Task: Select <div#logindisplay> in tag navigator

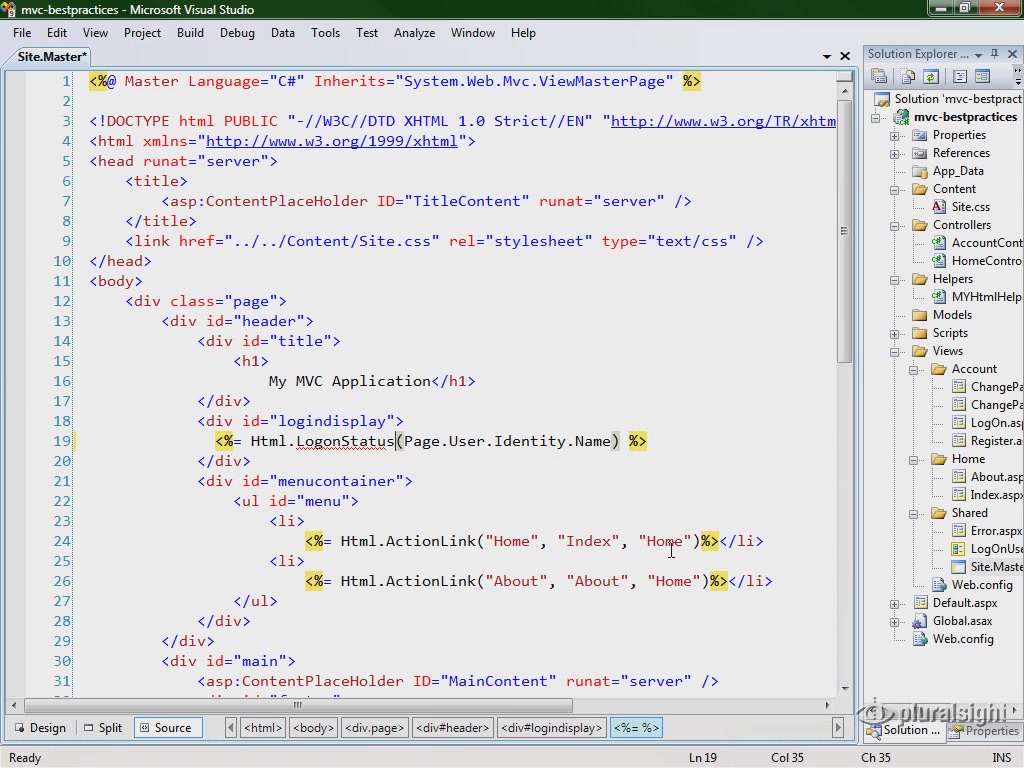Action: 552,728
